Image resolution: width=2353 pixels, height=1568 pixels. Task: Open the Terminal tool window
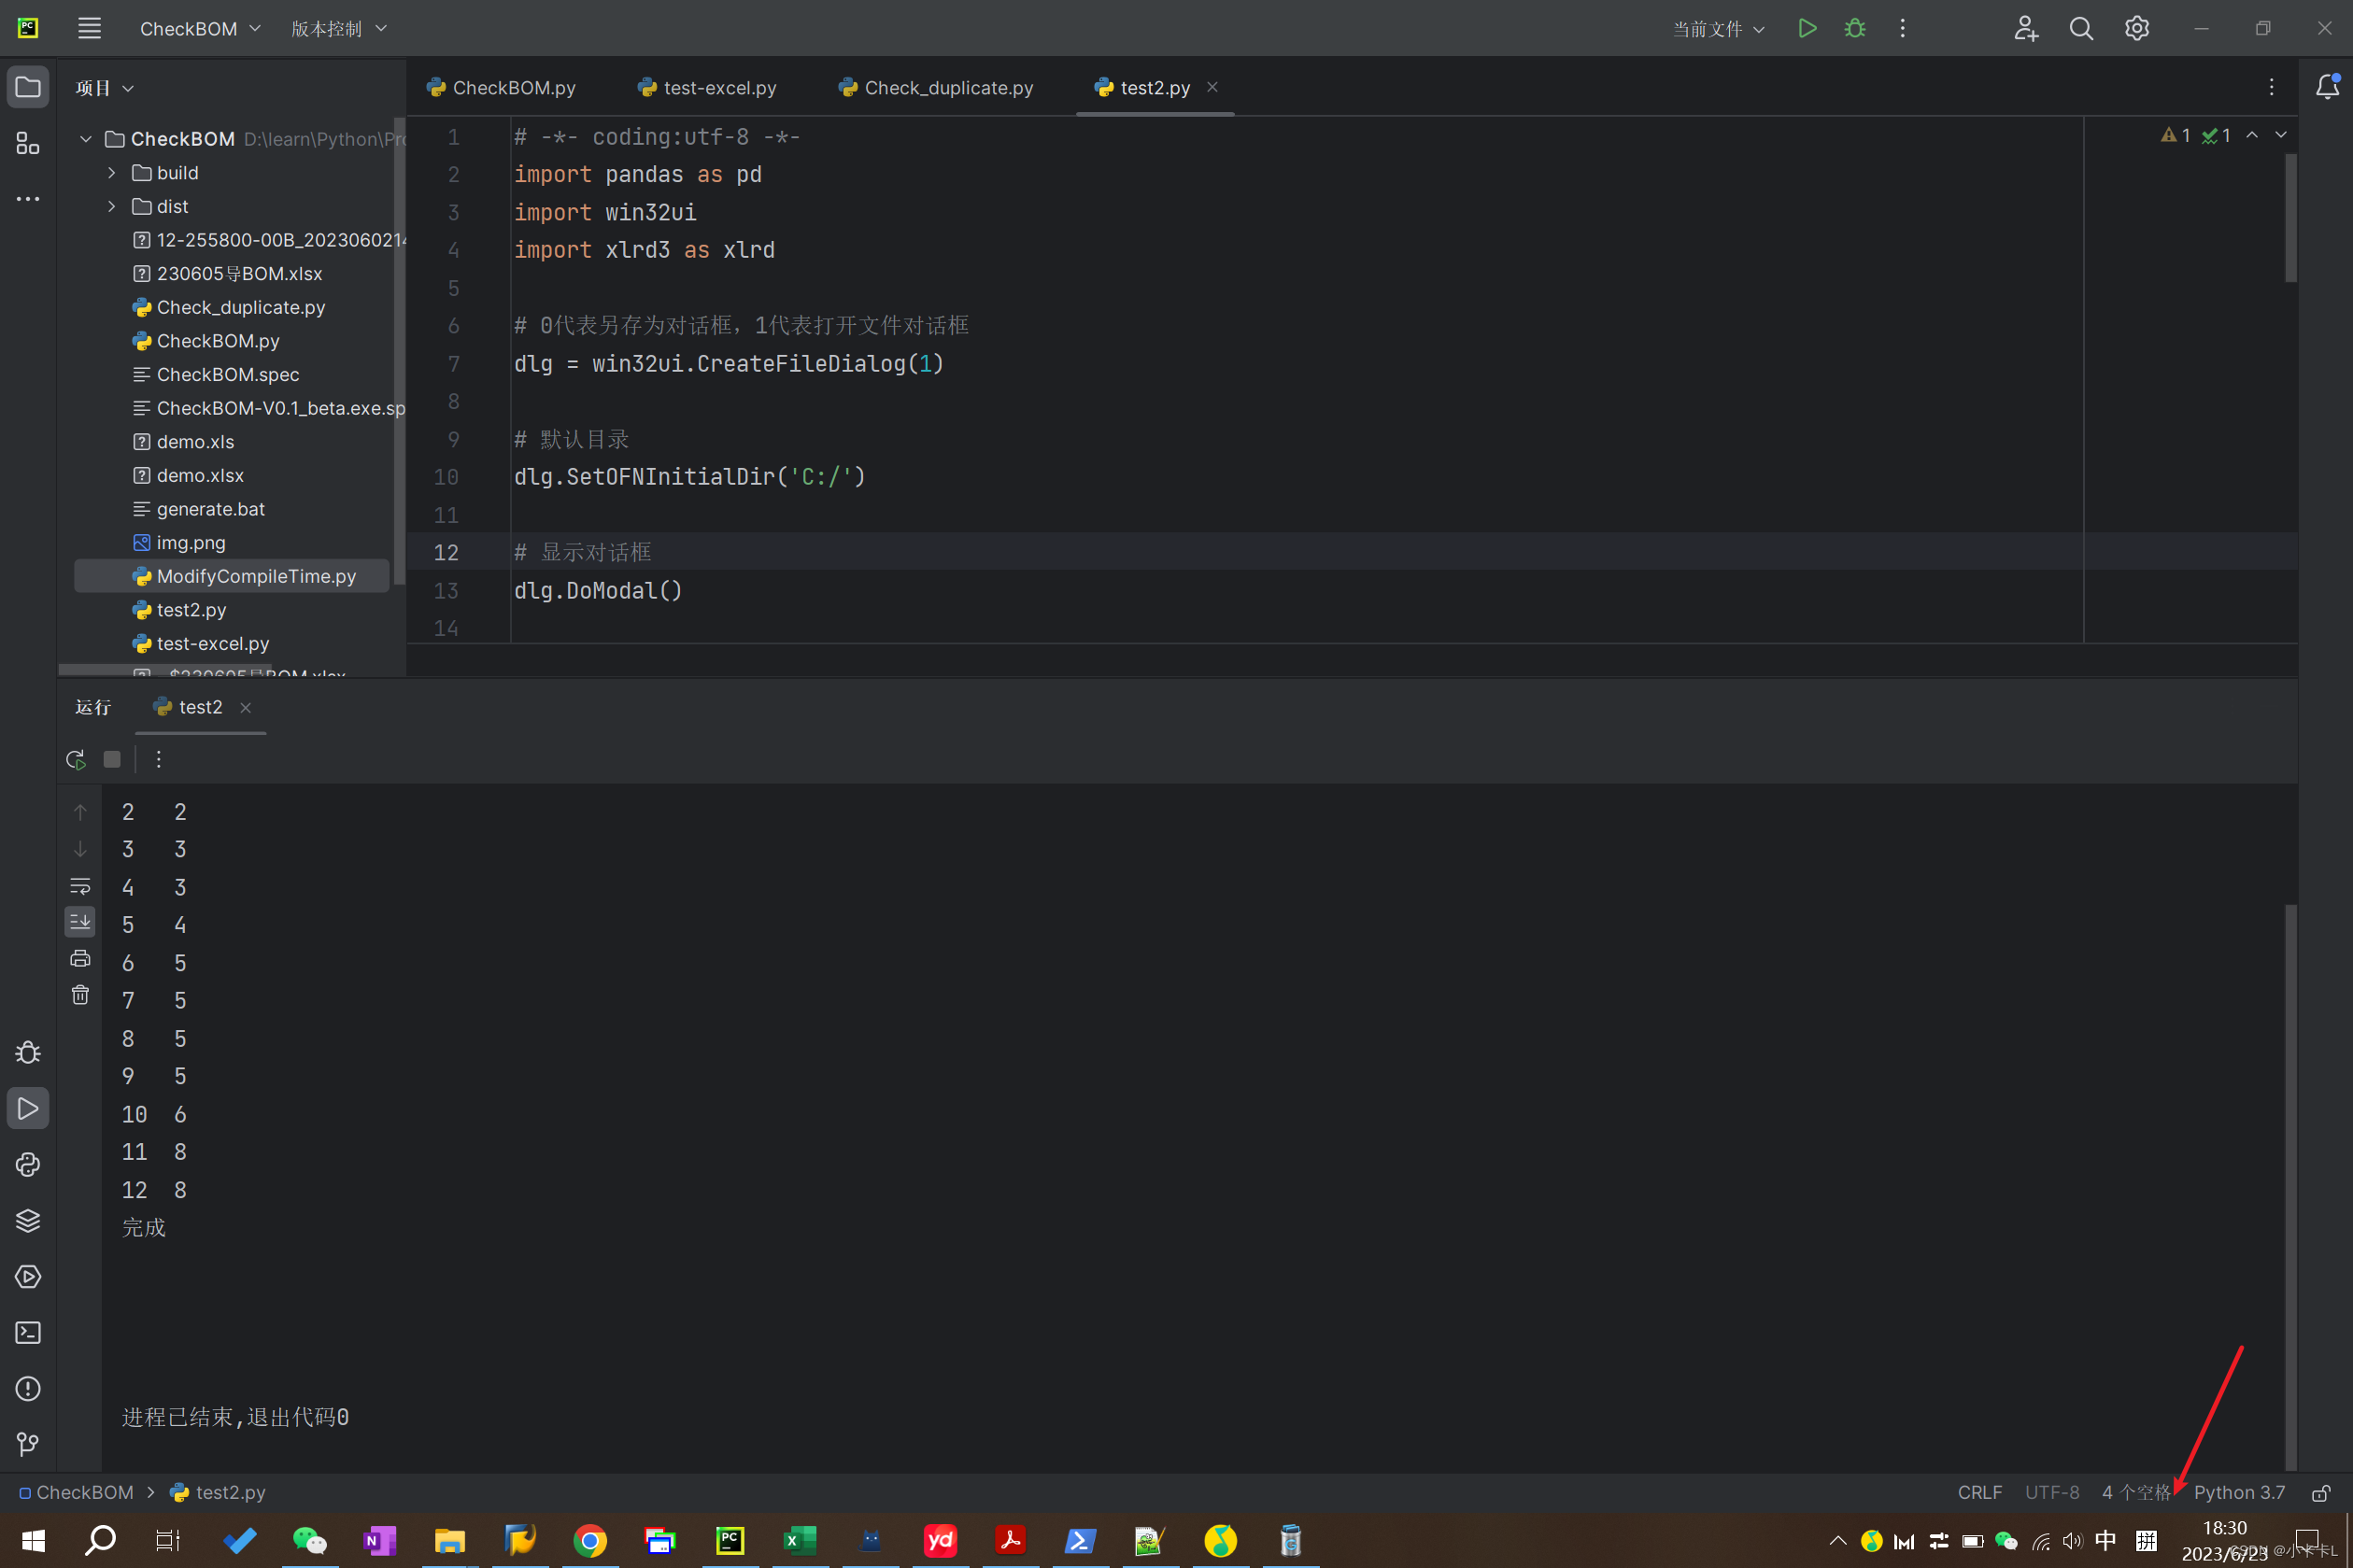(28, 1332)
